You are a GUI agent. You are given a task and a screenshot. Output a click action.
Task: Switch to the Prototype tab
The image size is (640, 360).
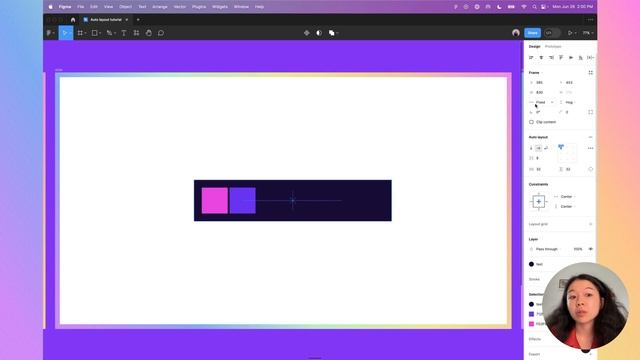click(553, 47)
